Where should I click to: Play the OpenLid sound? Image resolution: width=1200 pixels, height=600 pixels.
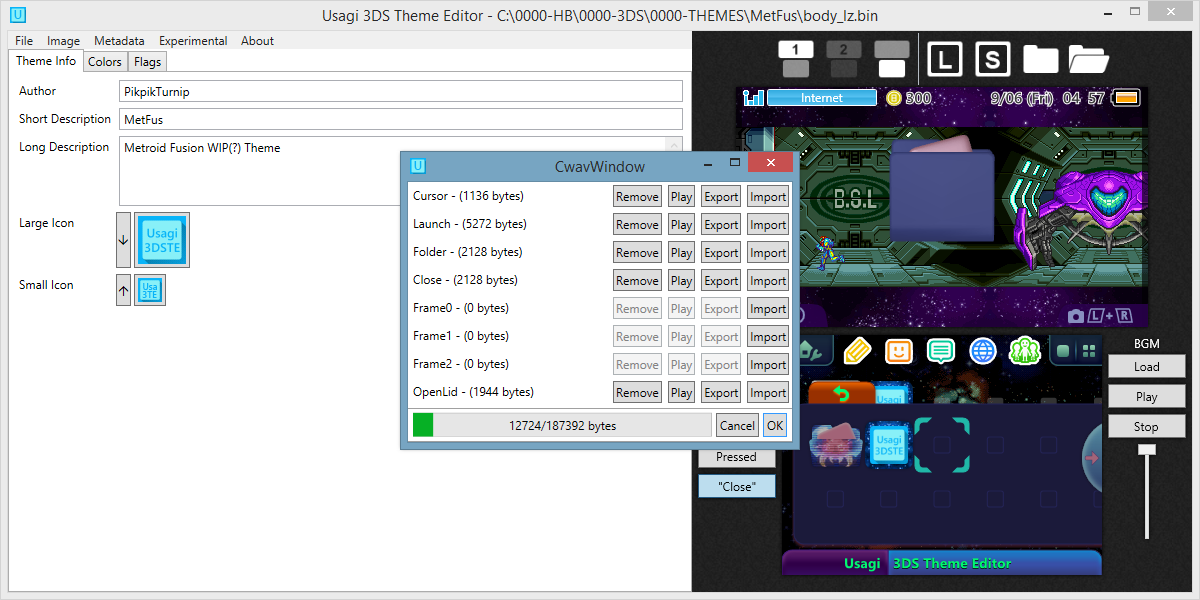pyautogui.click(x=682, y=393)
